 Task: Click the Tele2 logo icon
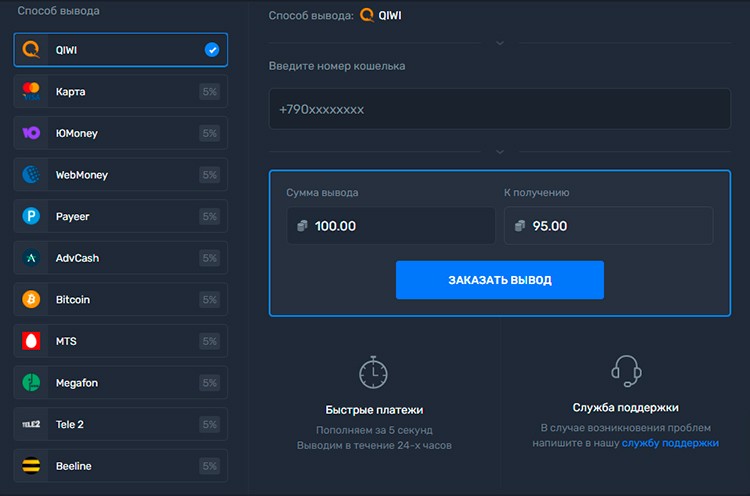pyautogui.click(x=31, y=424)
